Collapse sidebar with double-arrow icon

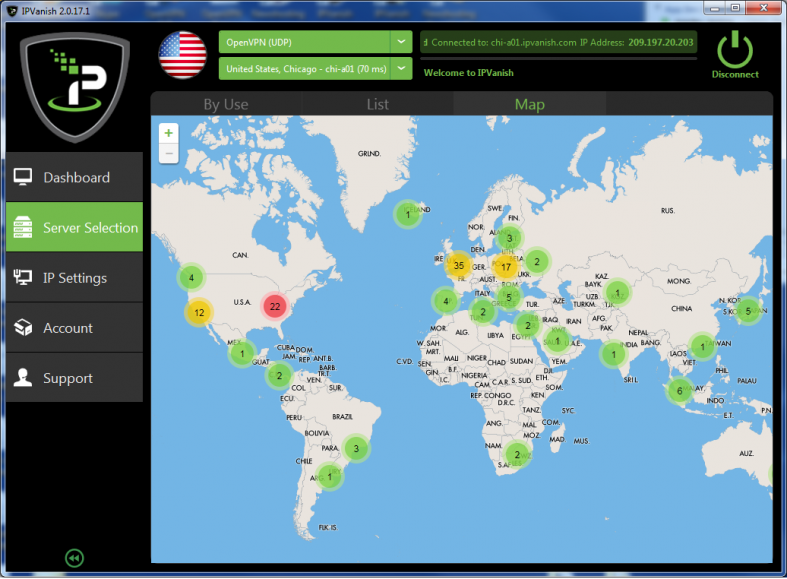coord(73,558)
